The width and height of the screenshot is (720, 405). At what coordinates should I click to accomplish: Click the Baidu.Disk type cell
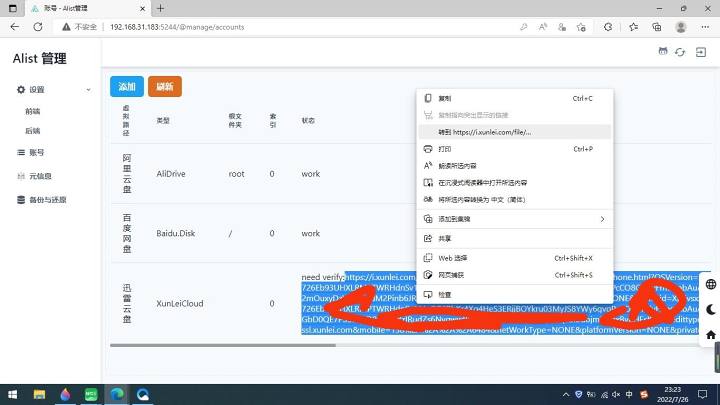[x=175, y=233]
